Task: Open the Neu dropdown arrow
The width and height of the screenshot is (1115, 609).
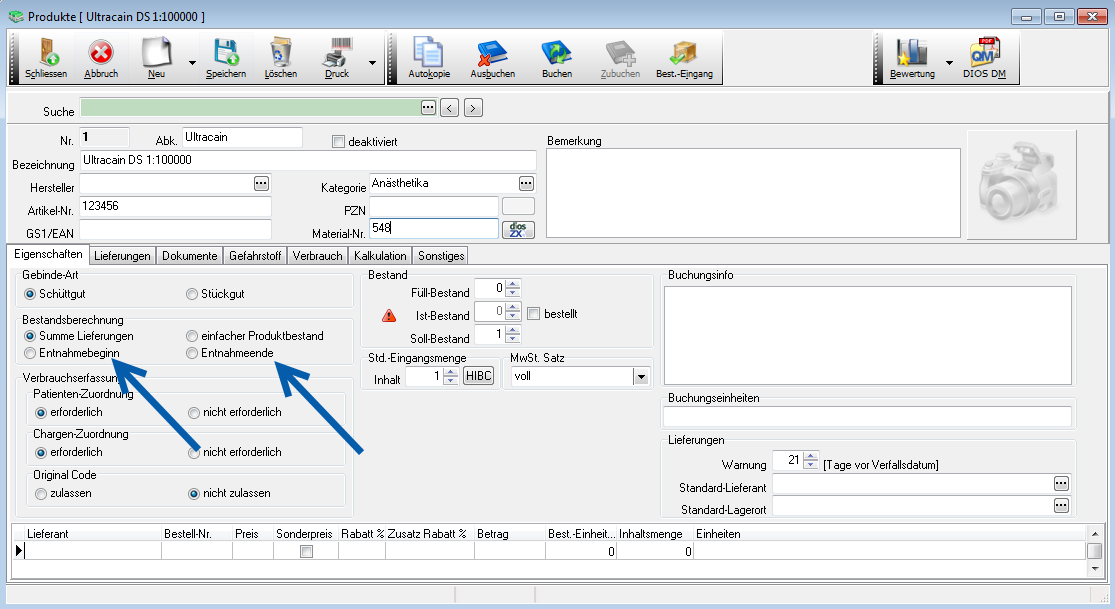Action: (x=192, y=63)
